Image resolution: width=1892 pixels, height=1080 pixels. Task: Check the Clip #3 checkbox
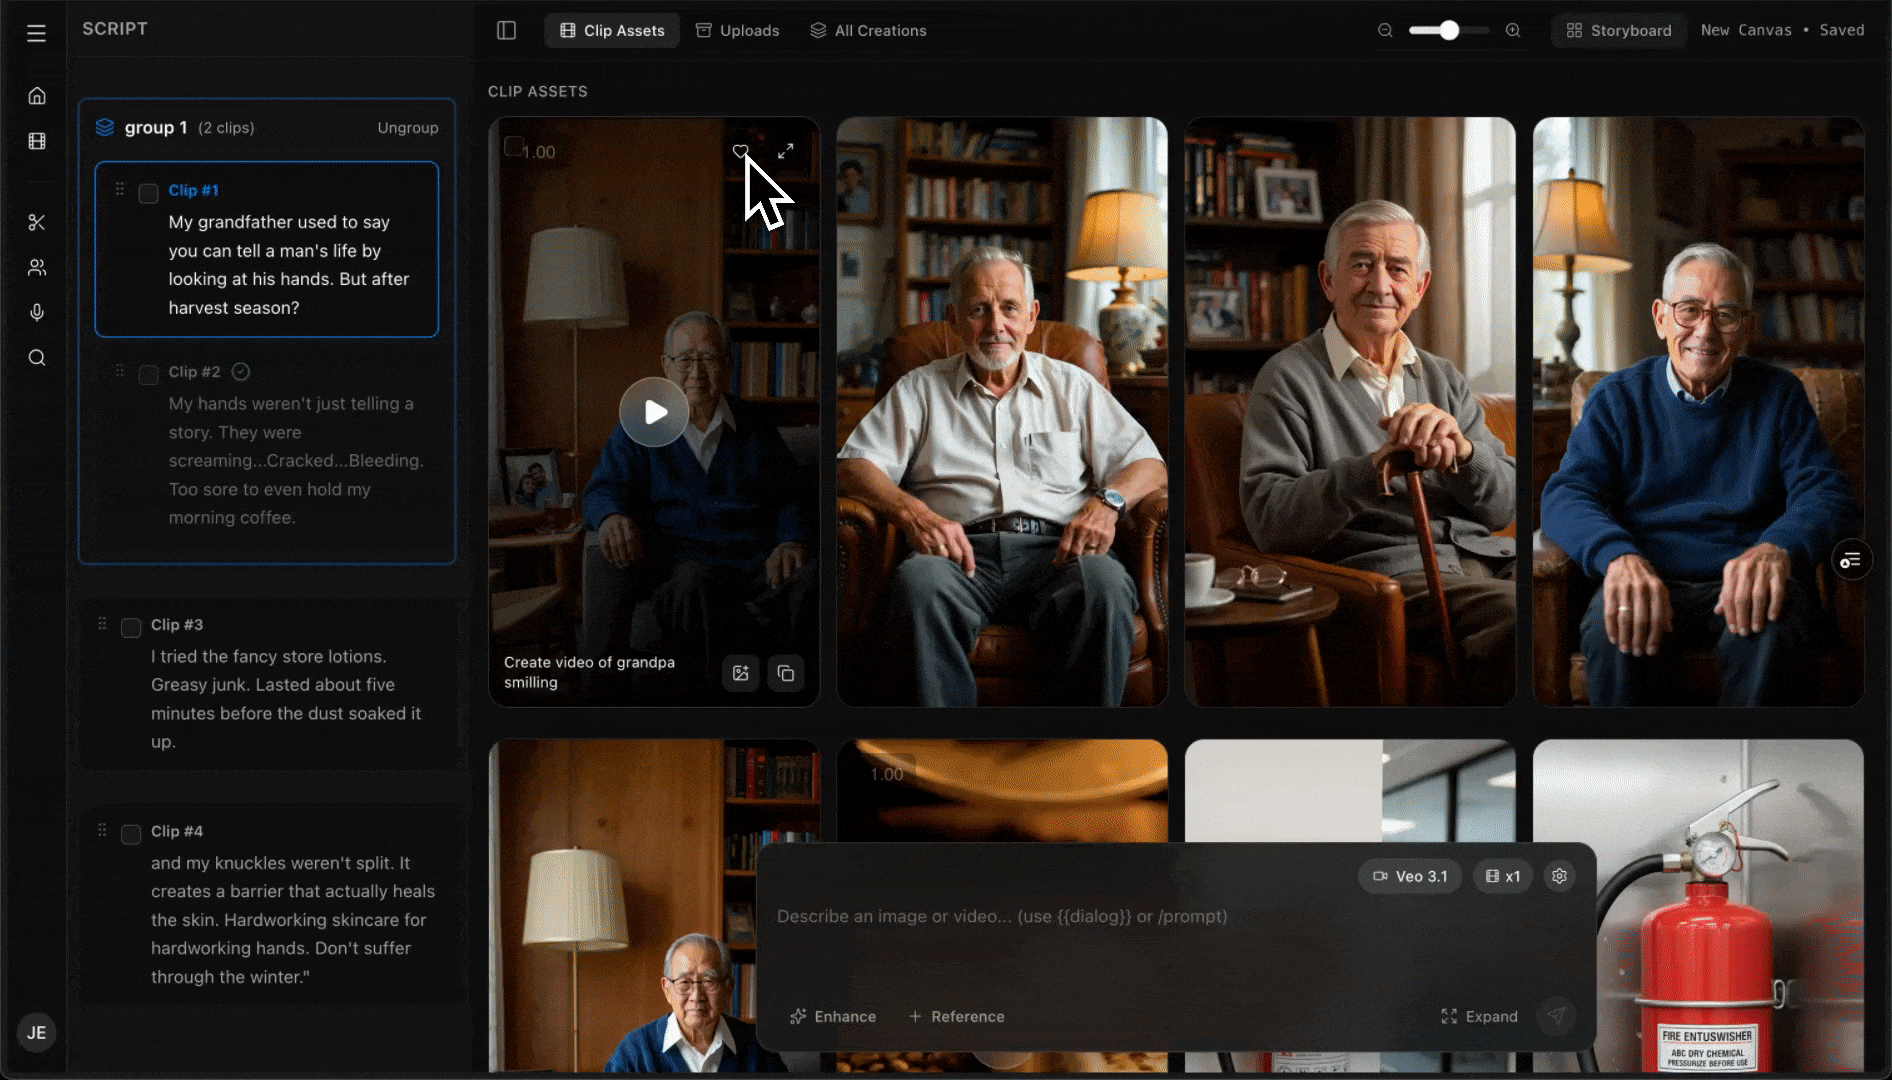click(130, 627)
